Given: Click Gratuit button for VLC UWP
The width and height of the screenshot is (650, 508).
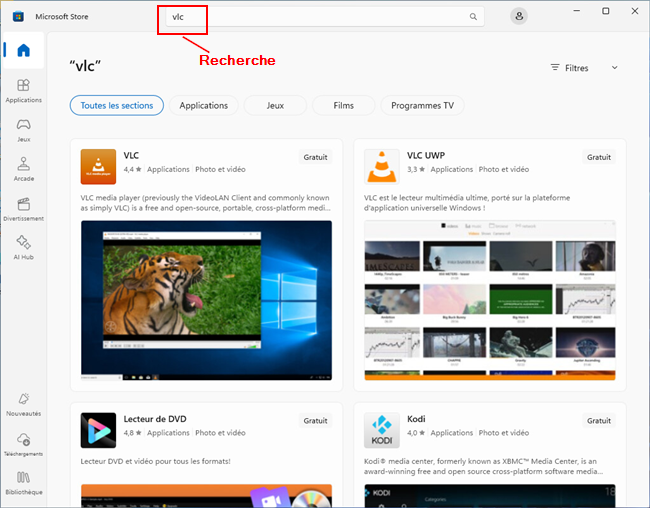Looking at the screenshot, I should [599, 157].
